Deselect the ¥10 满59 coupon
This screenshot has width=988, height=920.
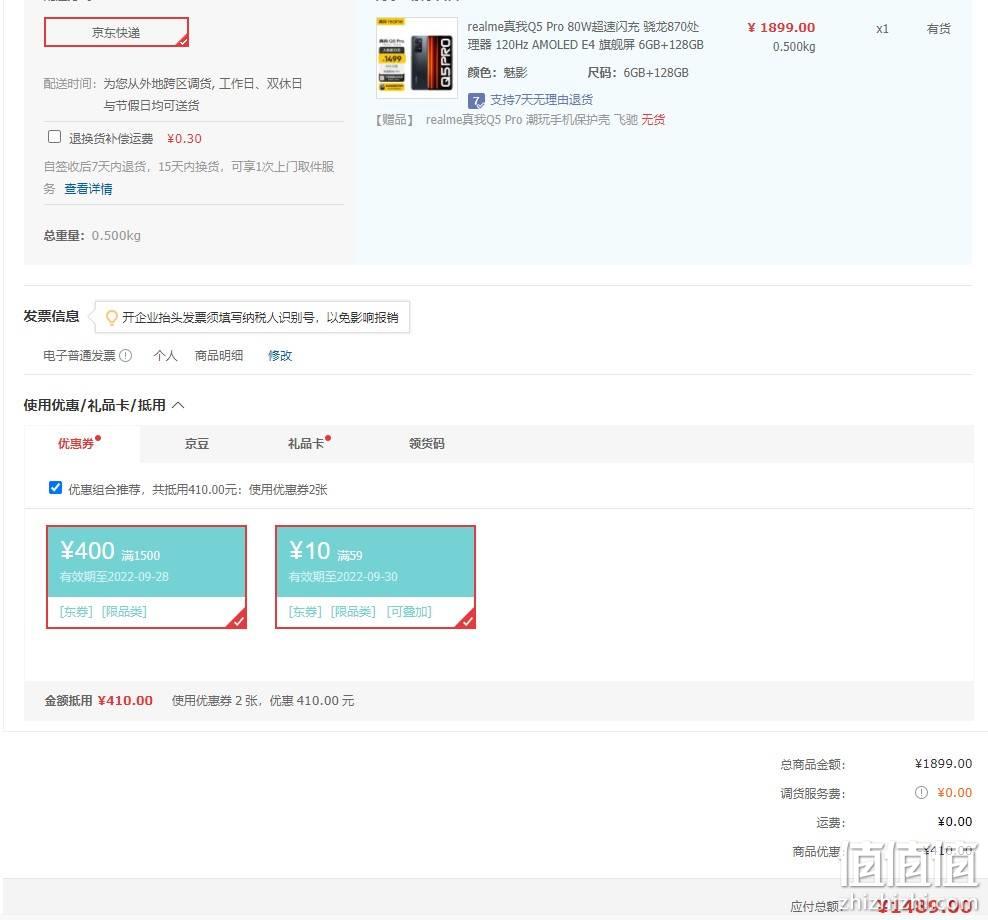[376, 577]
